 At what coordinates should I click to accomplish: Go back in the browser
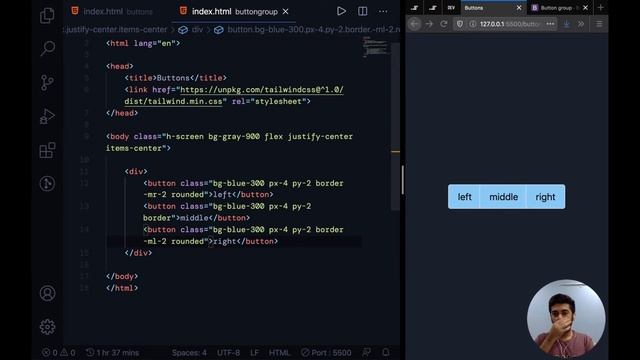point(414,24)
